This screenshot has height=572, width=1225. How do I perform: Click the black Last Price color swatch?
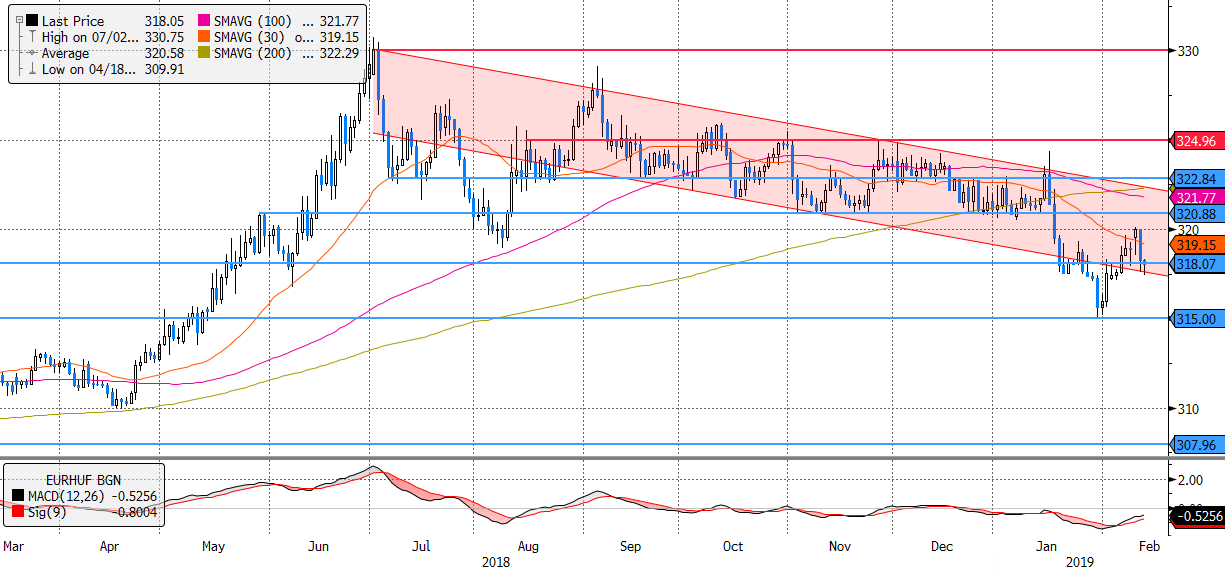[x=32, y=20]
